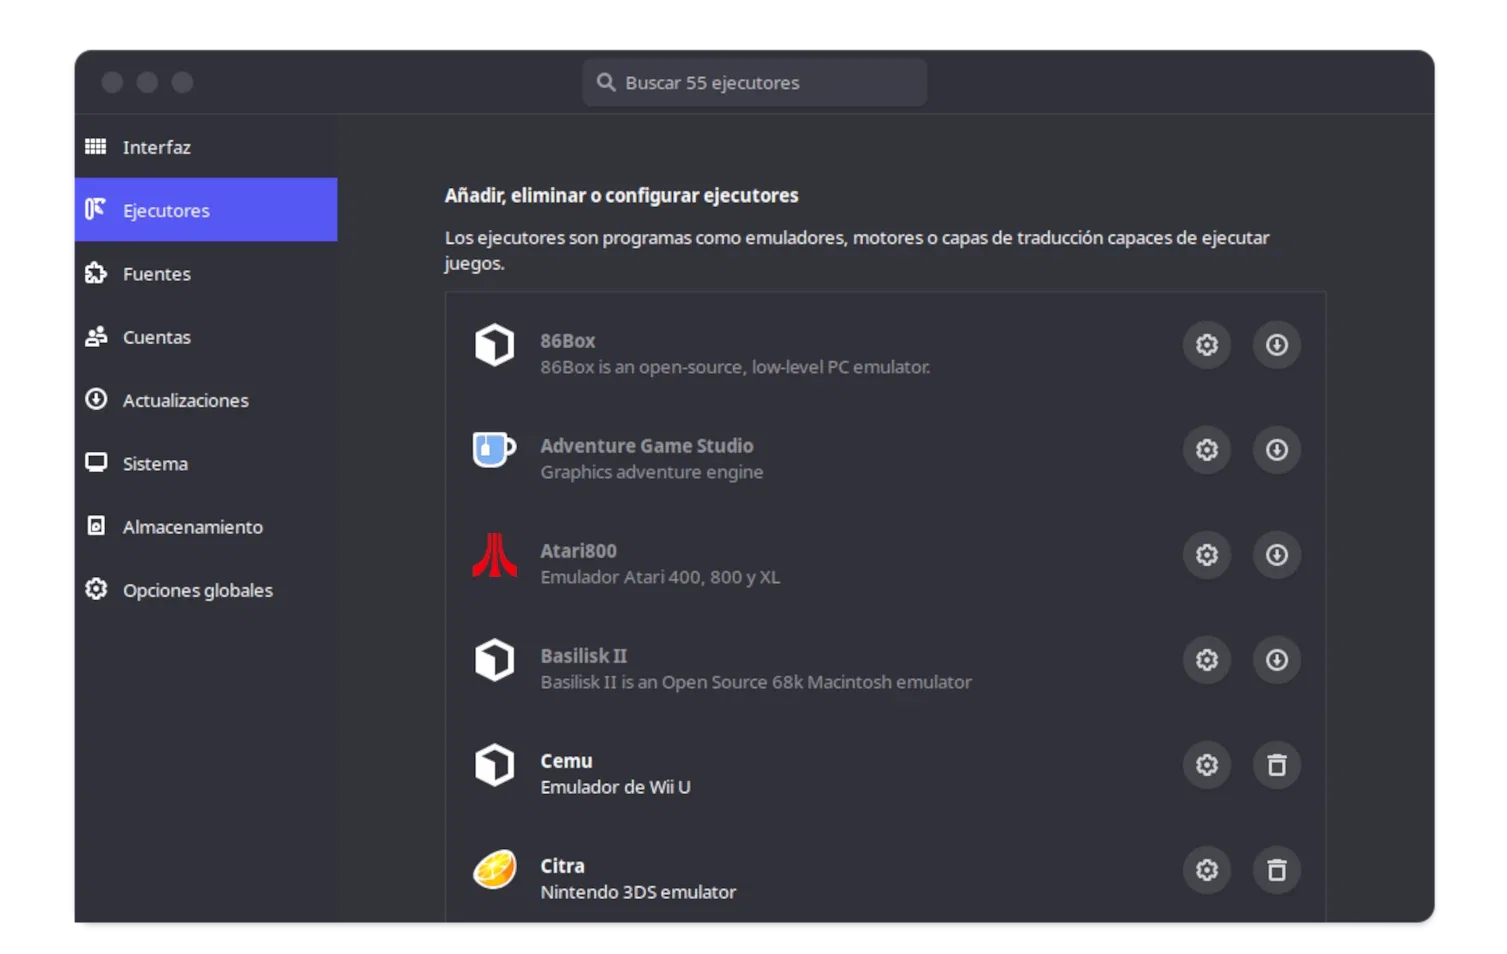Viewport: 1507px width, 954px height.
Task: Click the 'Nintendo 3DS emulator' description
Action: click(x=639, y=892)
